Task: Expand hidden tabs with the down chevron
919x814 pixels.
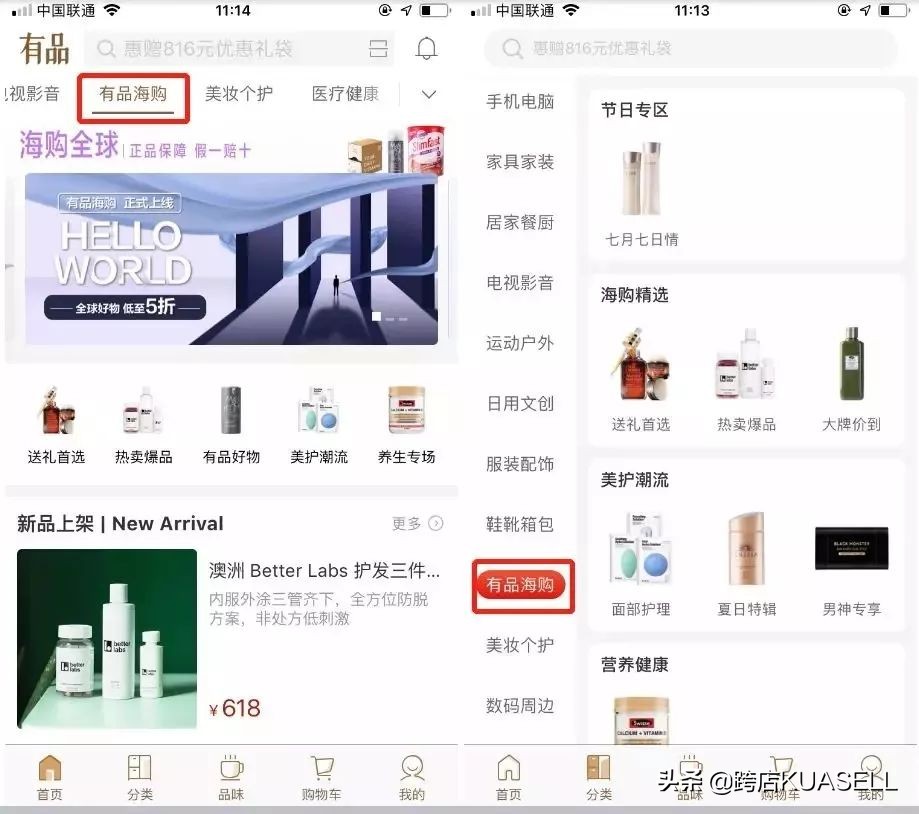Action: click(x=428, y=93)
